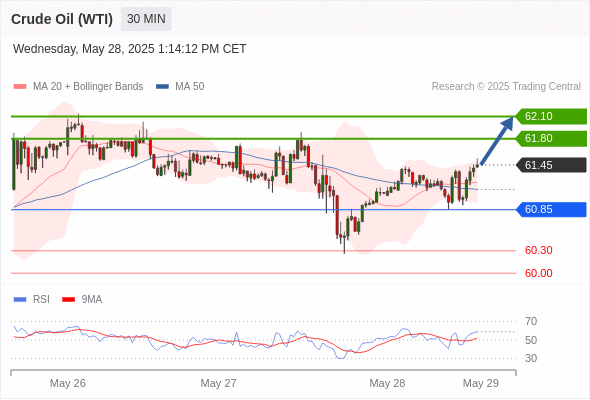Click the May 27 date axis label
Viewport: 590px width, 400px height.
click(218, 383)
